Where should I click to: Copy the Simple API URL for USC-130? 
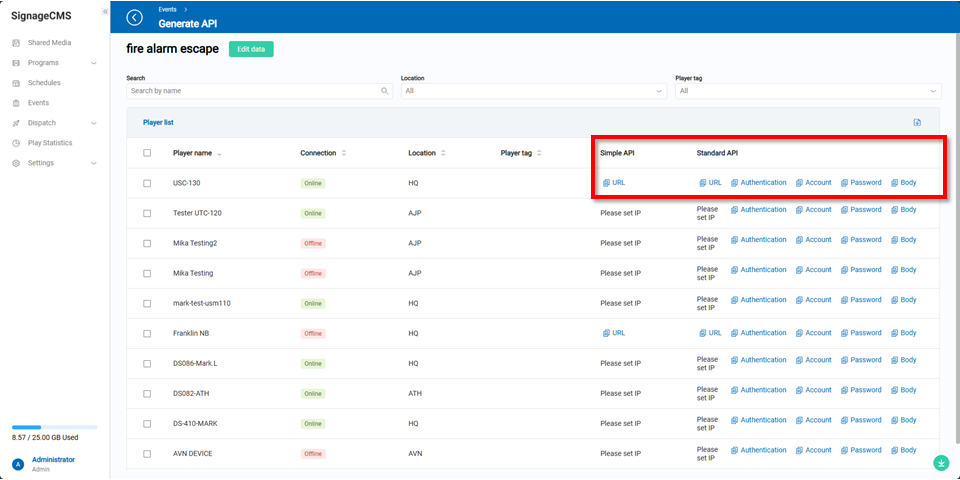(613, 183)
